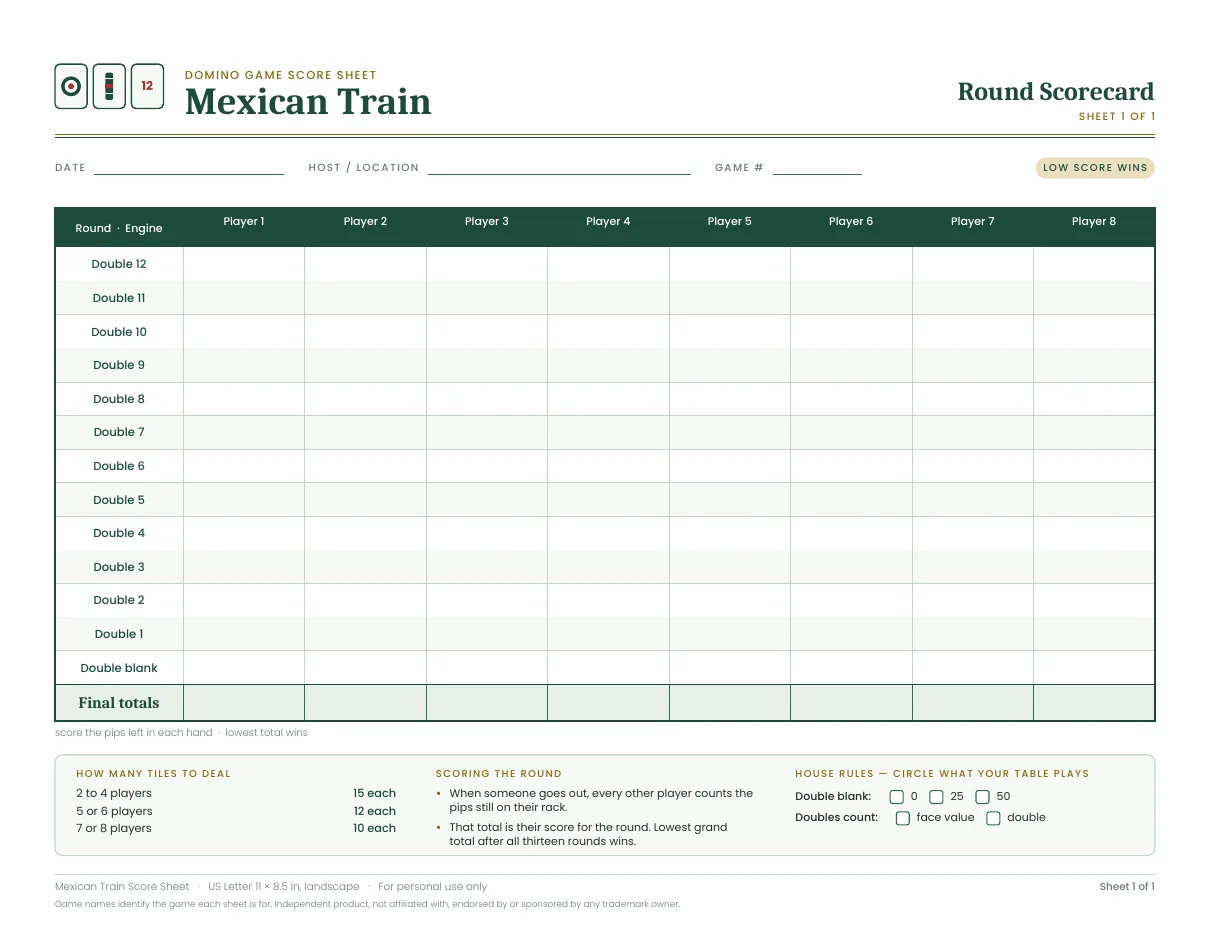The height and width of the screenshot is (935, 1210).
Task: Click the Double 10 row label
Action: [119, 332]
